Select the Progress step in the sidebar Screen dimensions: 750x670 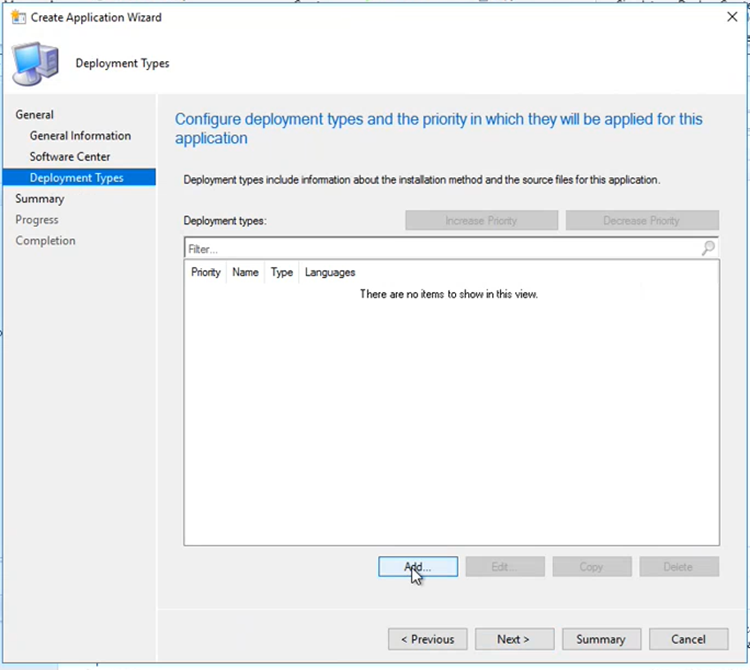(x=37, y=220)
